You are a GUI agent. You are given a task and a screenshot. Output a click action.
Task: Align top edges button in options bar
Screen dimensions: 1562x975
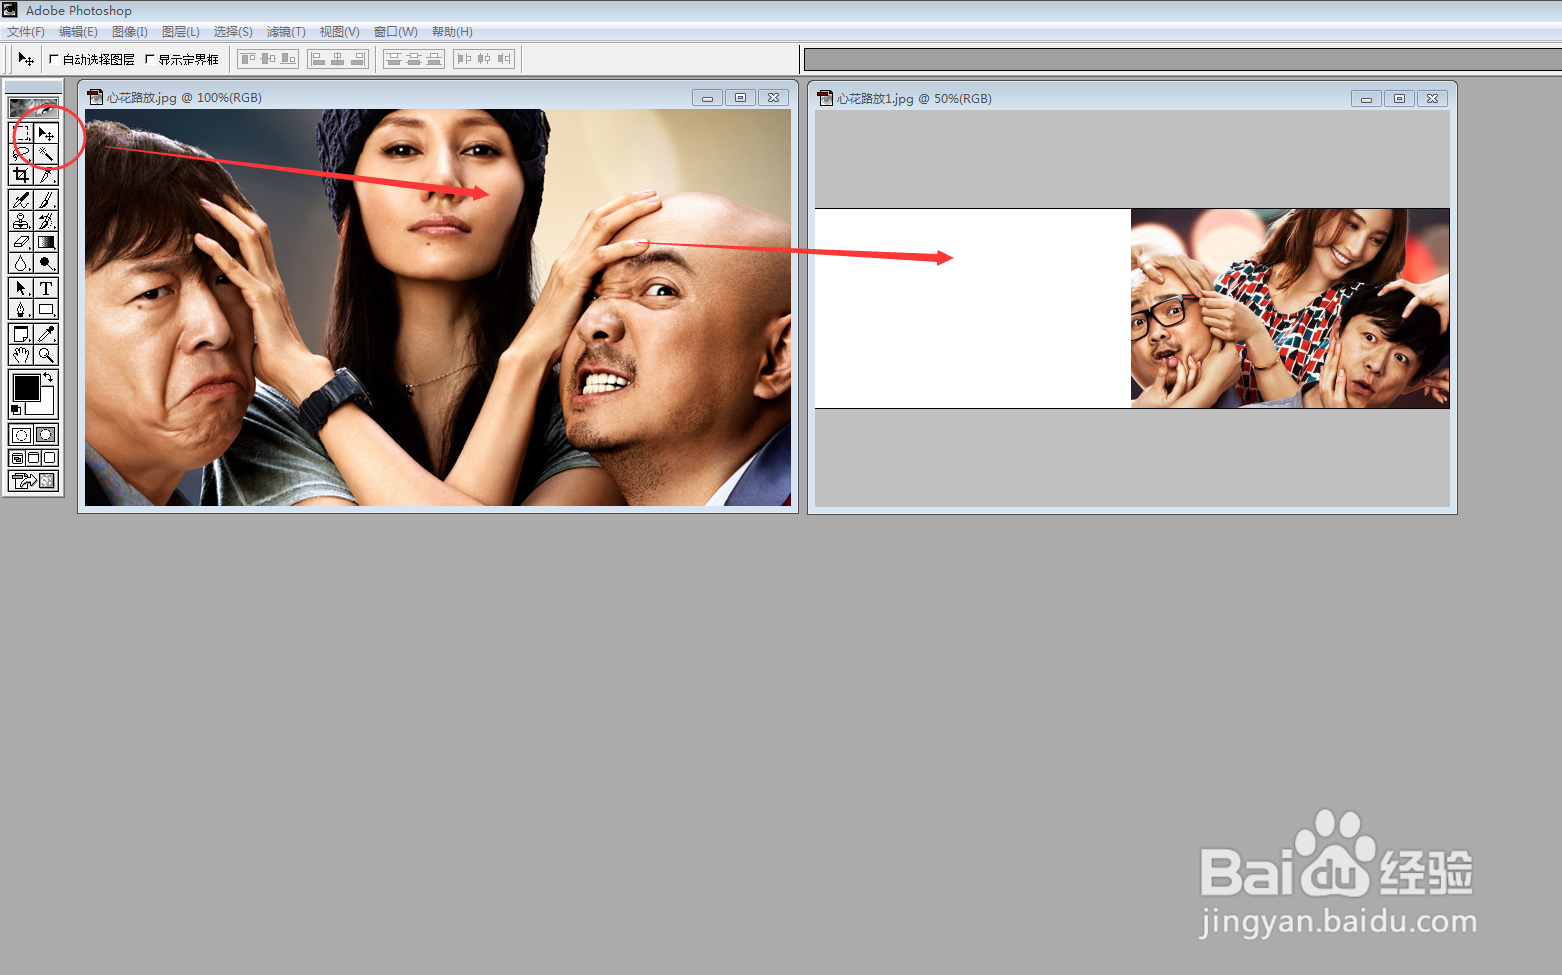pos(248,59)
